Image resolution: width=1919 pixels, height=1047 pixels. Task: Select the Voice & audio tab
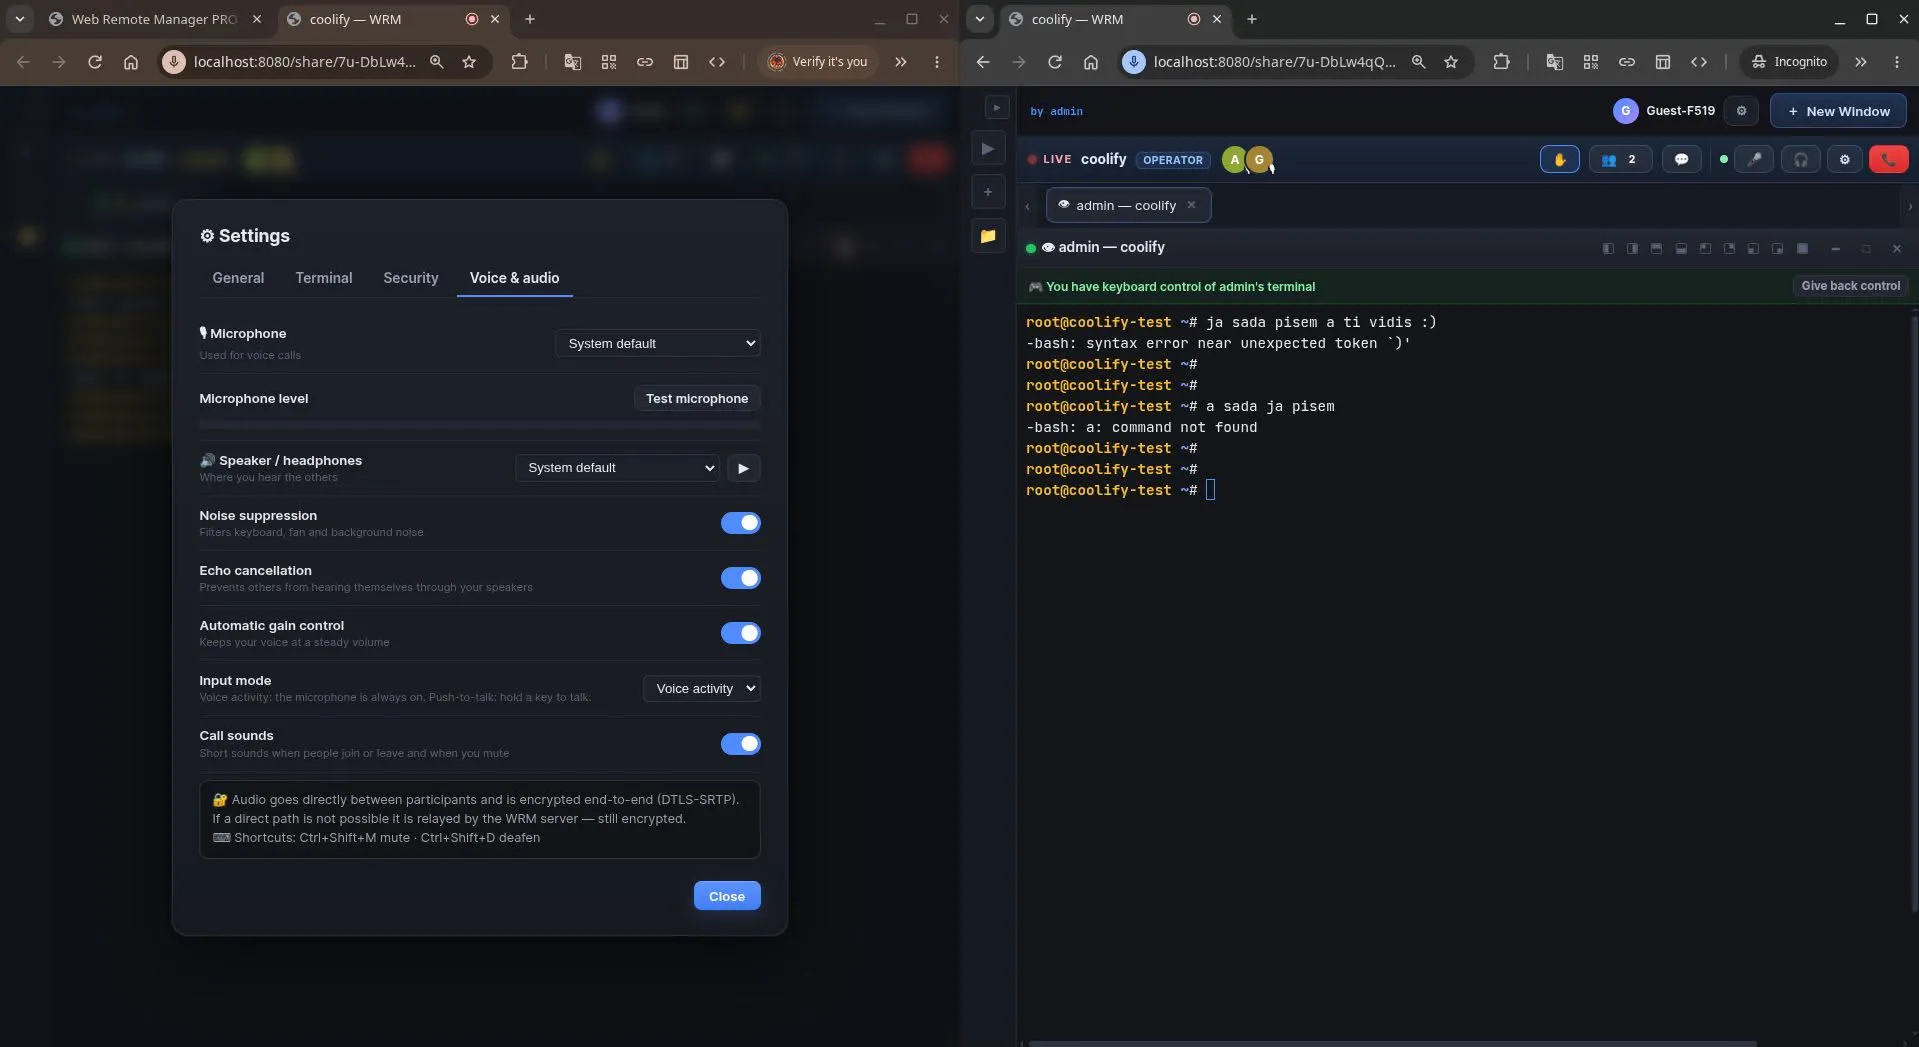tap(515, 278)
